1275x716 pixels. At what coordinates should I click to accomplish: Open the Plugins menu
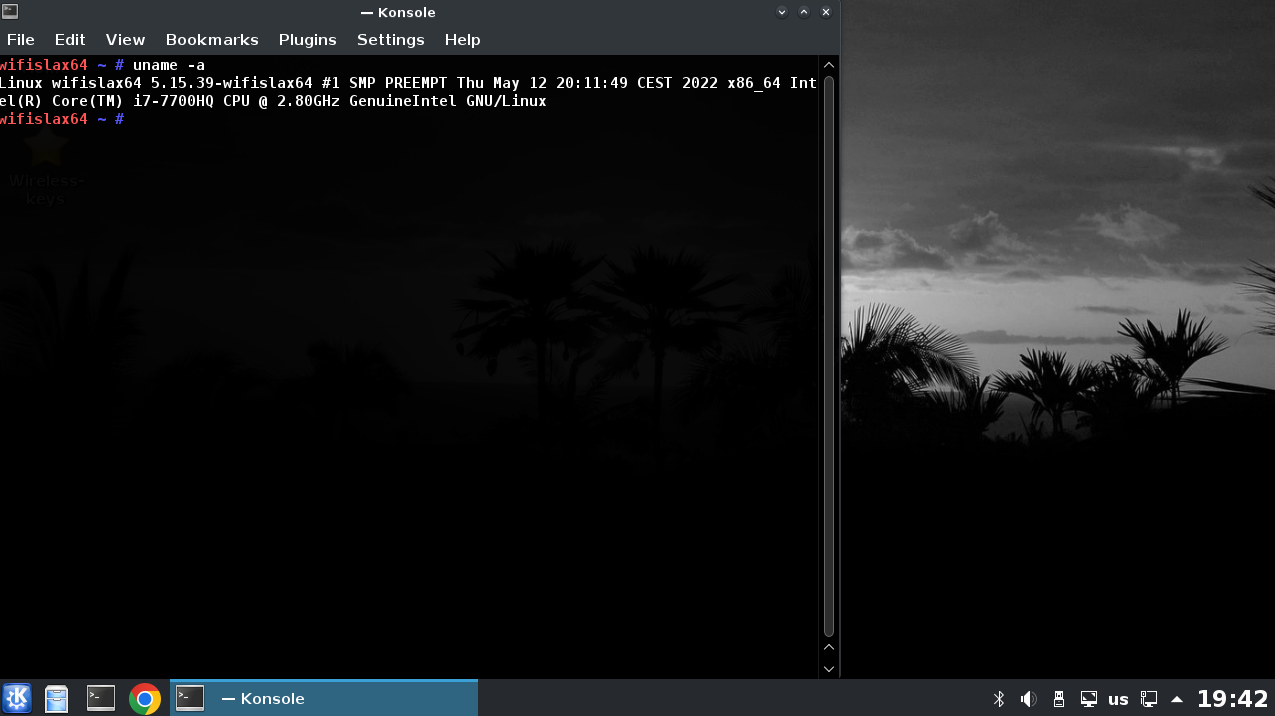click(308, 40)
